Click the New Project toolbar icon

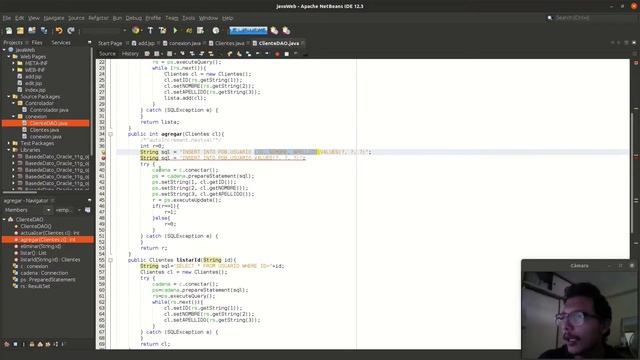[20, 31]
